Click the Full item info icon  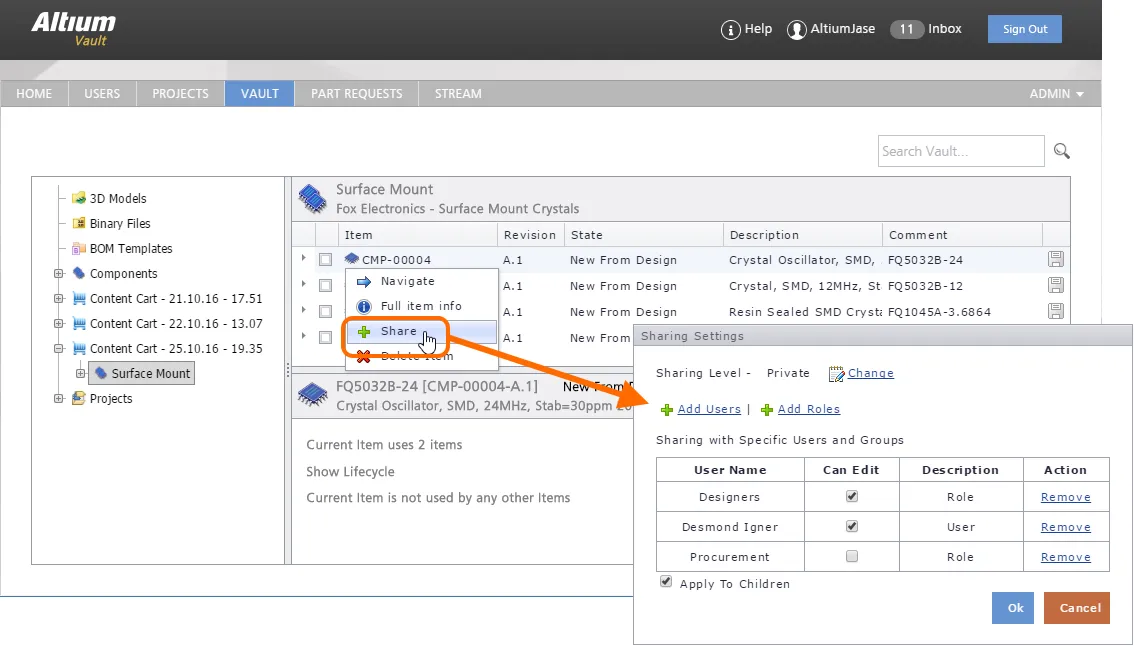click(364, 306)
